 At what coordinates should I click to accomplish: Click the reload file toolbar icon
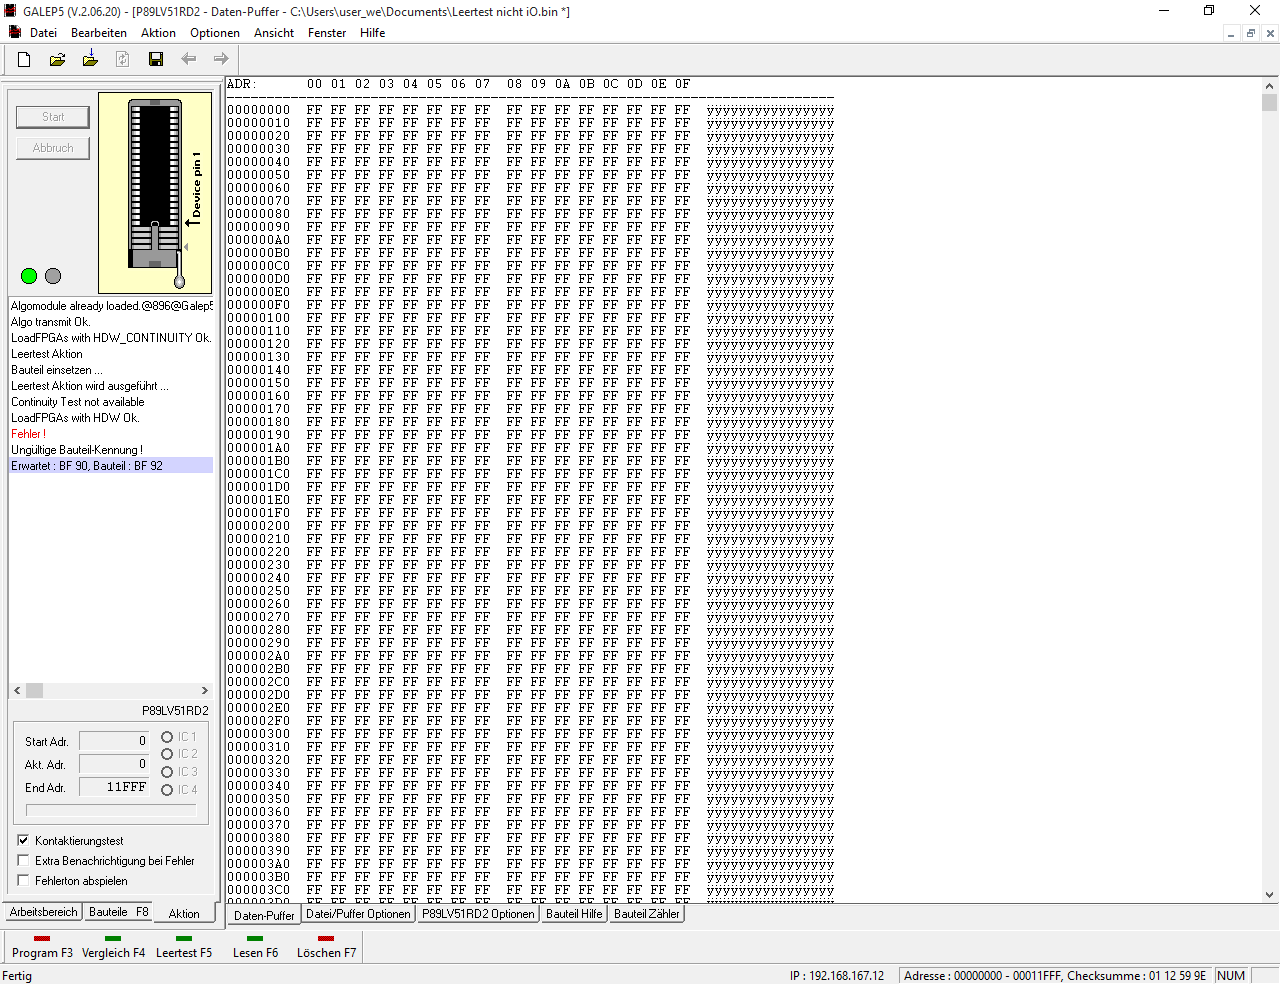[x=122, y=59]
